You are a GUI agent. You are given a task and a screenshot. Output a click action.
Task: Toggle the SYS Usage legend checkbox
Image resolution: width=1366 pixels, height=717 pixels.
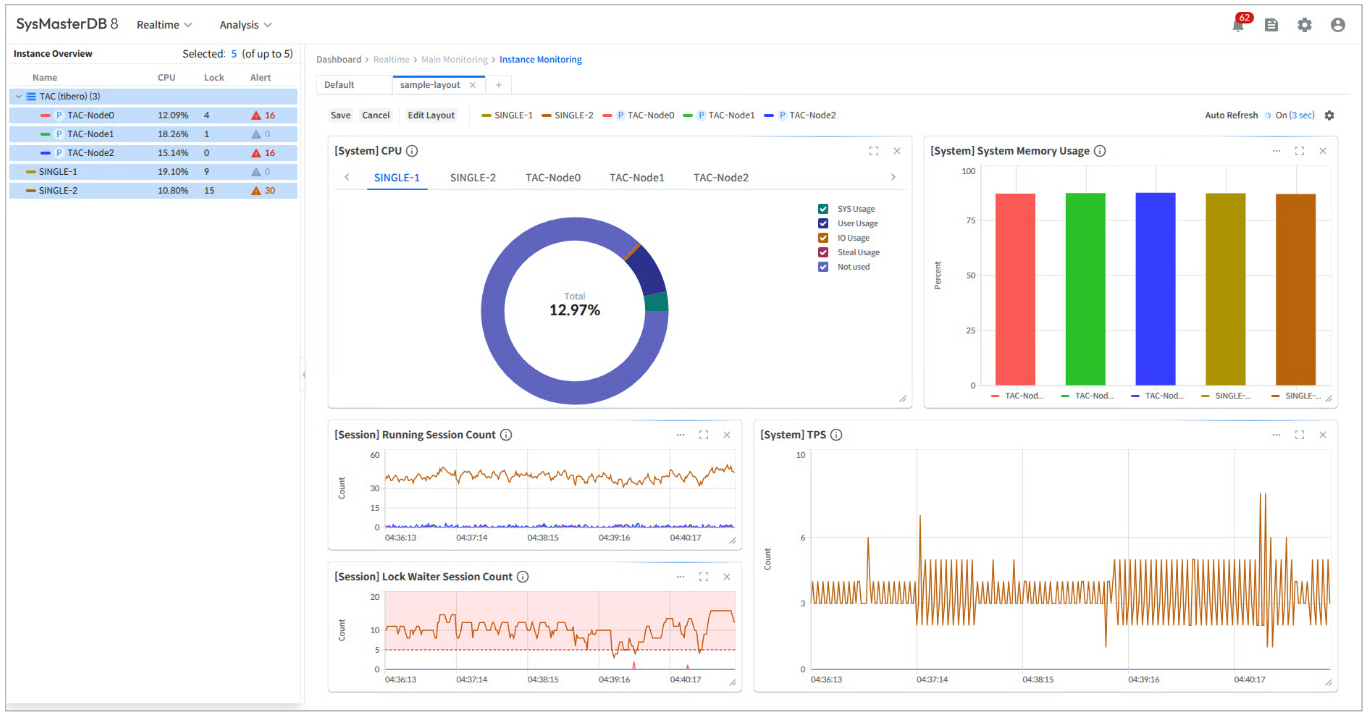click(823, 209)
